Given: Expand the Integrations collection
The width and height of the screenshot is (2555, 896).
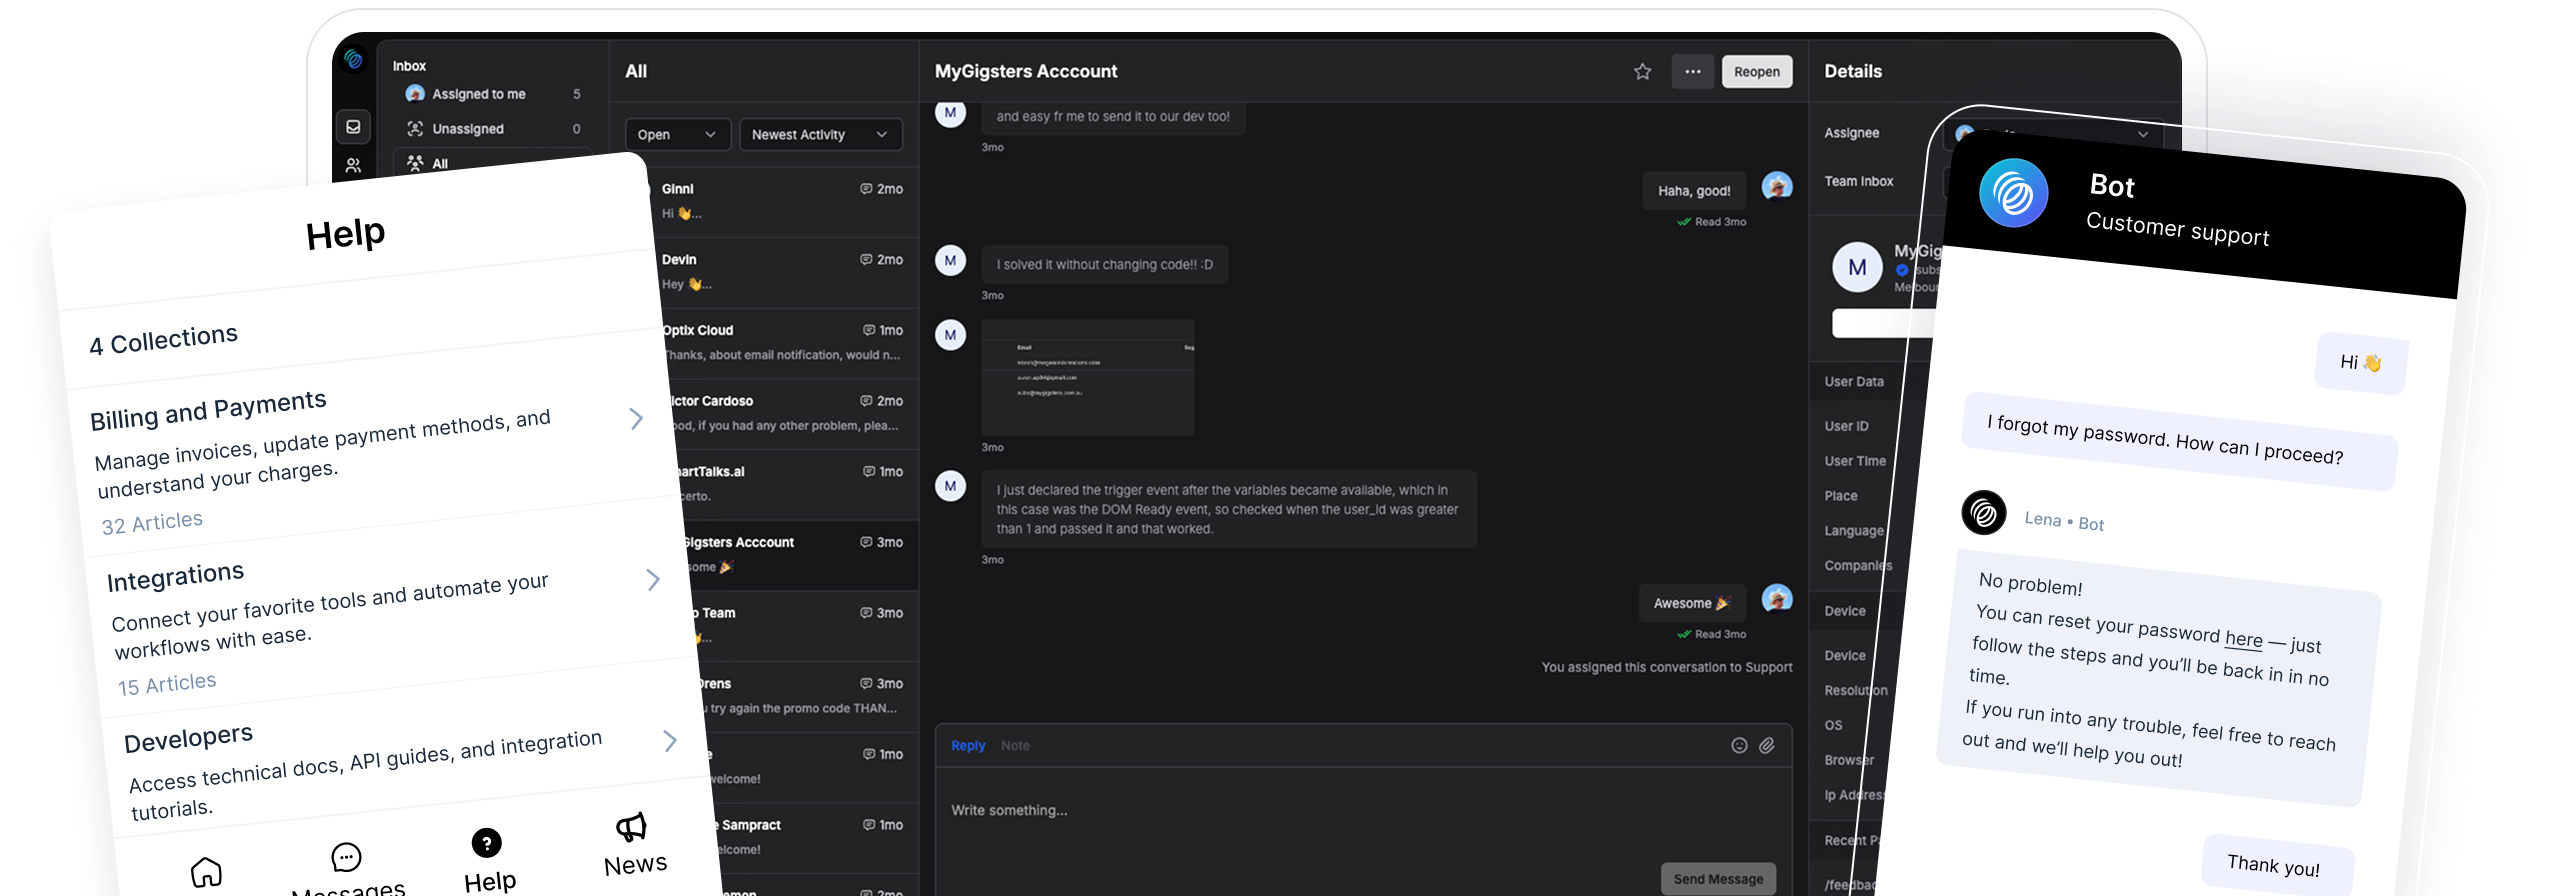Looking at the screenshot, I should tap(653, 580).
